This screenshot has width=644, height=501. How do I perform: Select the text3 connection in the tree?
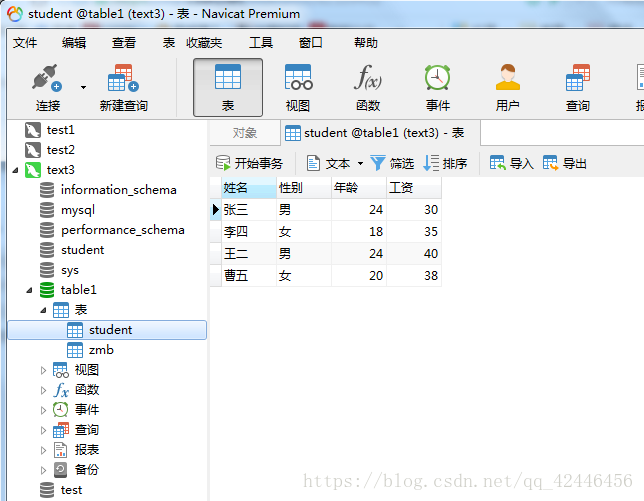(x=60, y=170)
